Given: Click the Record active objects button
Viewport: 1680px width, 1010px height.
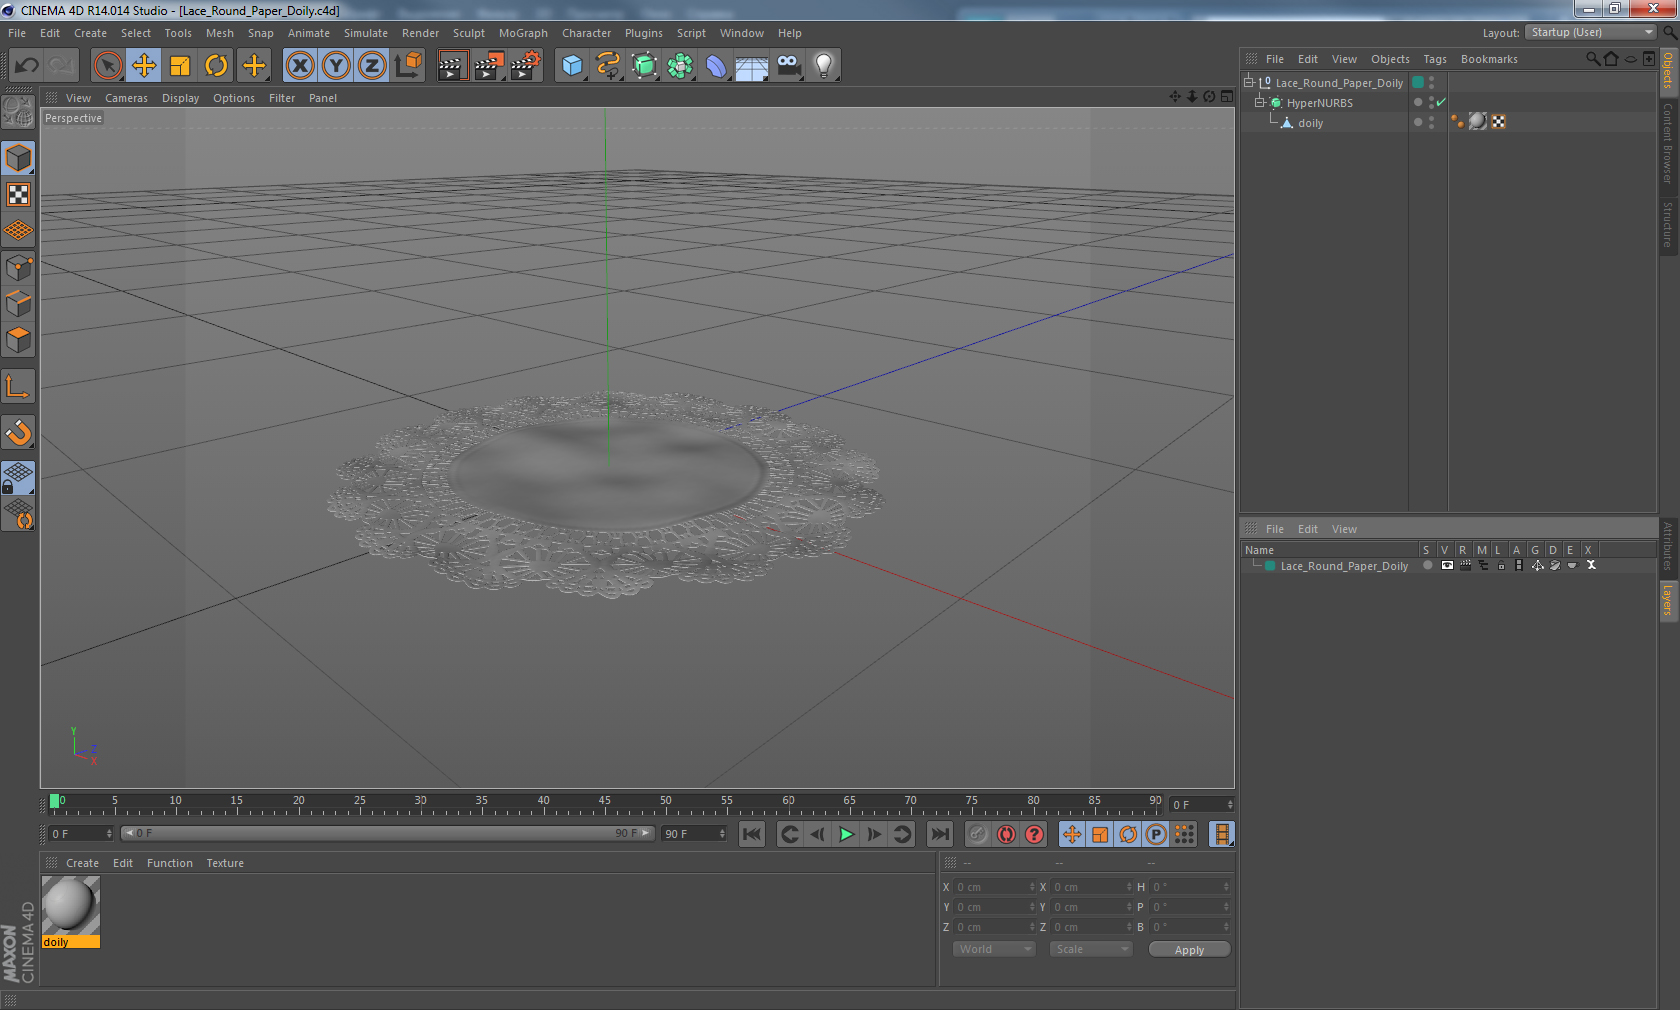Looking at the screenshot, I should (x=978, y=834).
